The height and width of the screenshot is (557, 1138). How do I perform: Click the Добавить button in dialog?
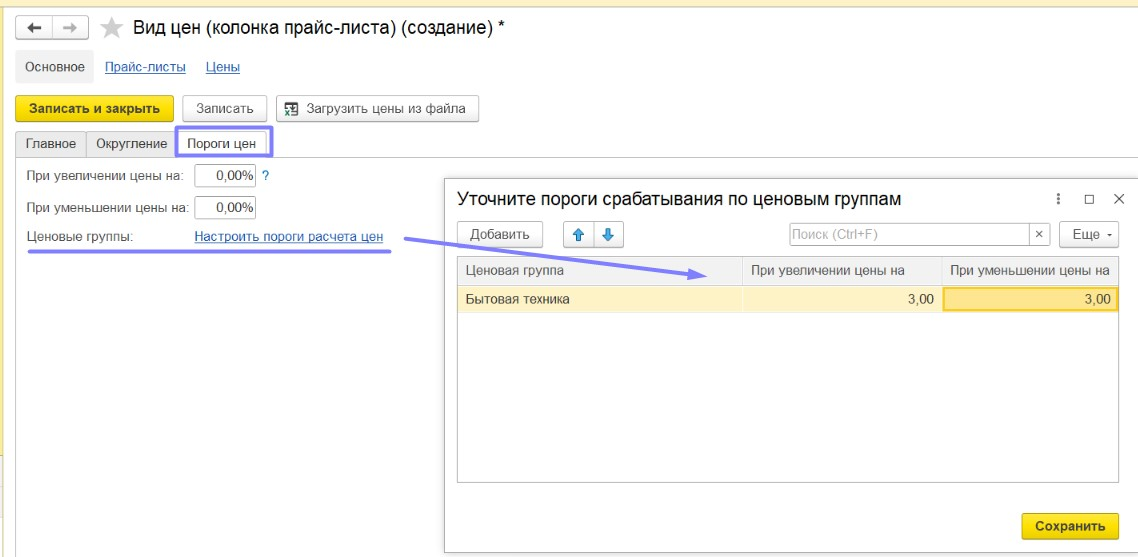pos(500,235)
